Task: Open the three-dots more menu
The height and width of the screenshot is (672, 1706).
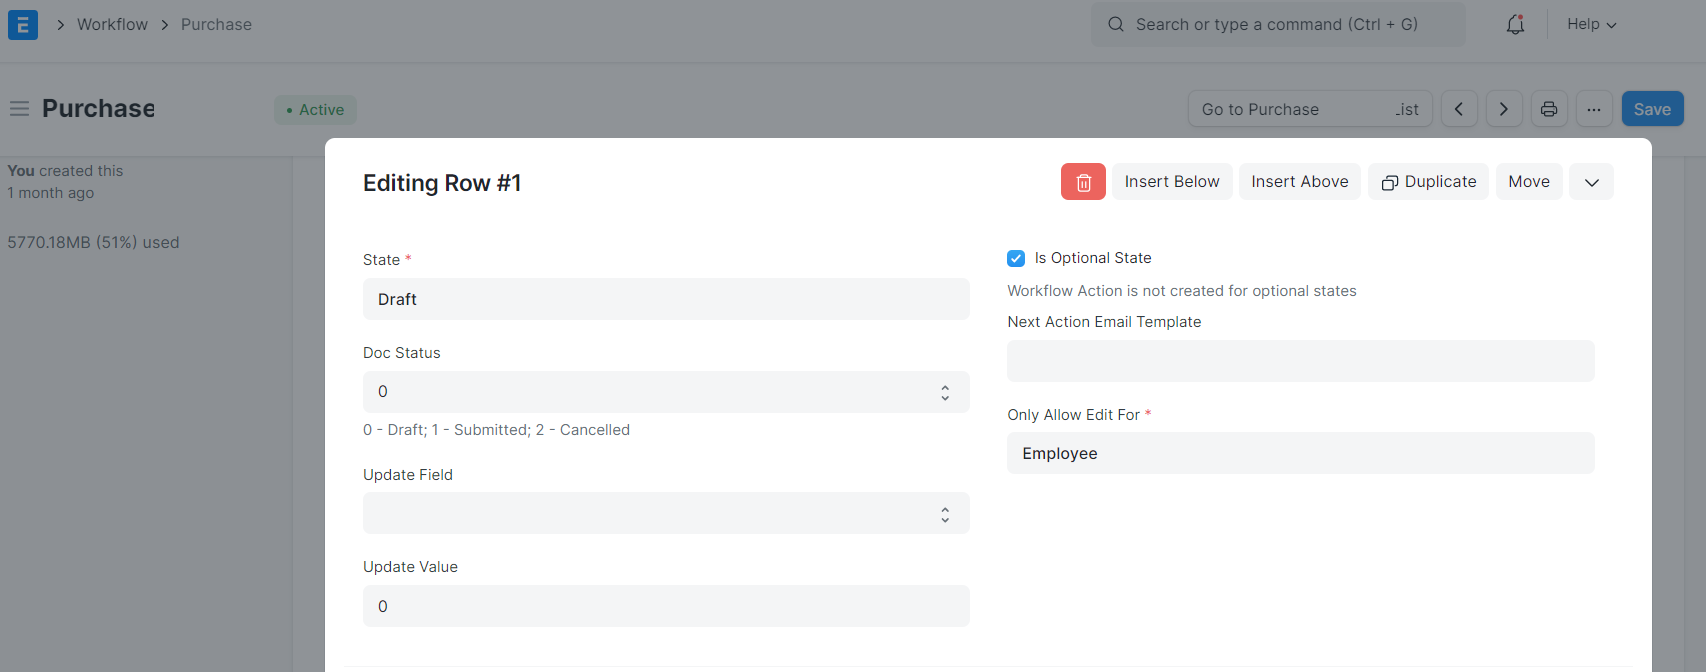Action: coord(1594,109)
